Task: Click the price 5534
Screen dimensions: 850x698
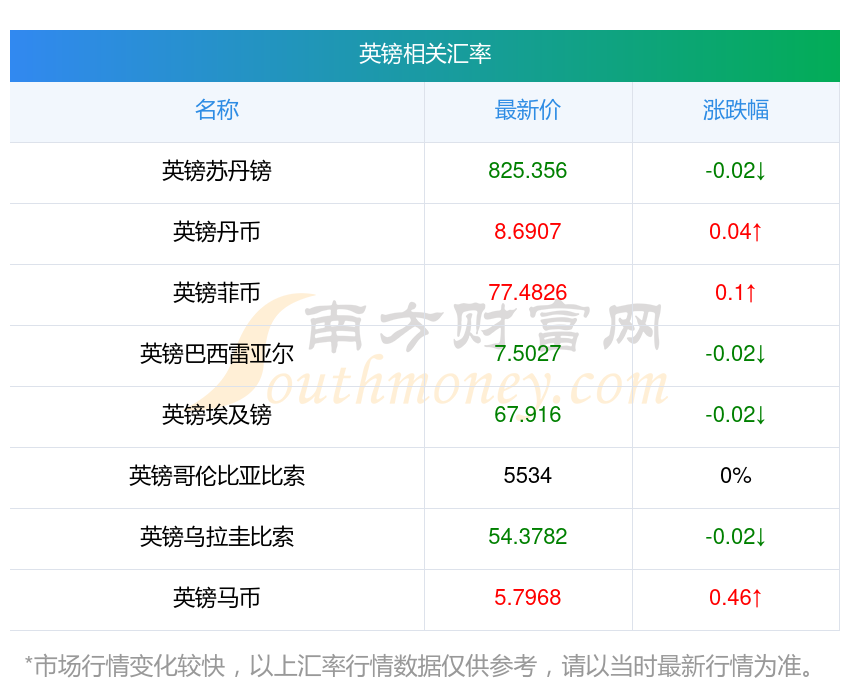Action: point(527,476)
